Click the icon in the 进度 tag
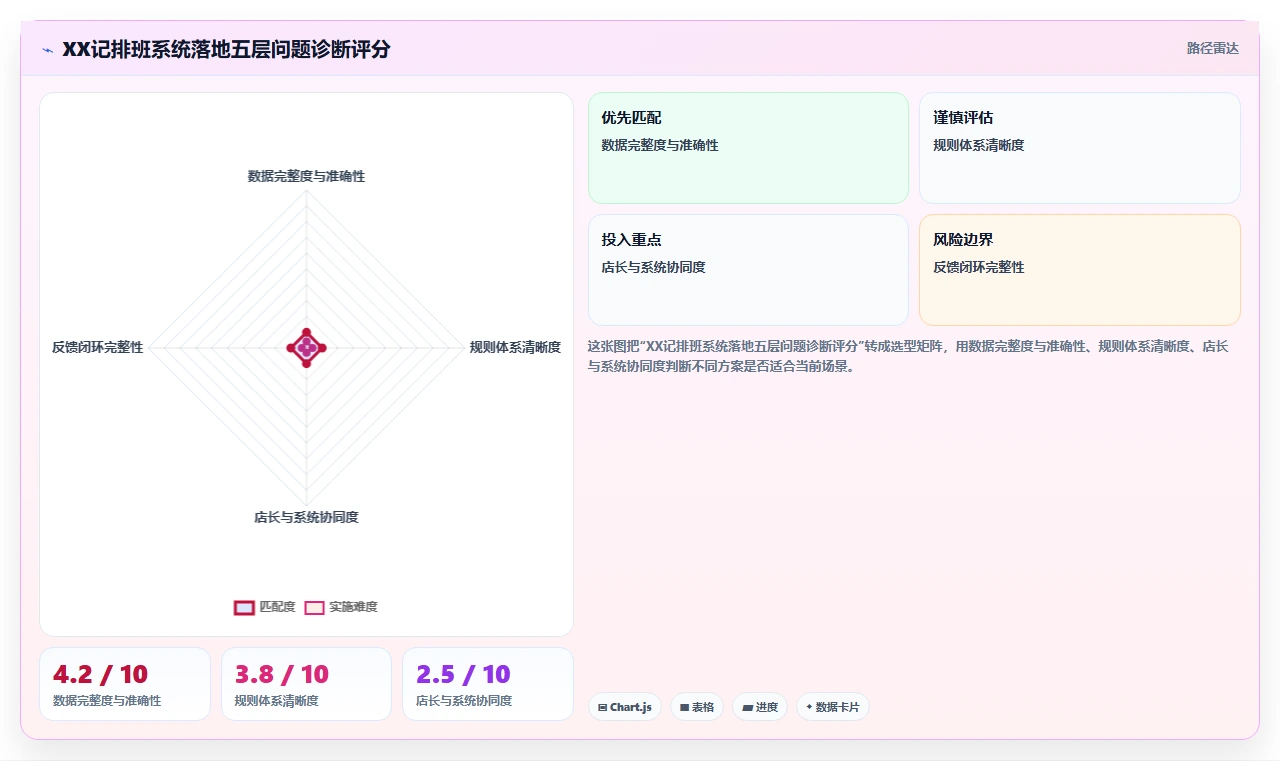The height and width of the screenshot is (761, 1280). tap(748, 707)
